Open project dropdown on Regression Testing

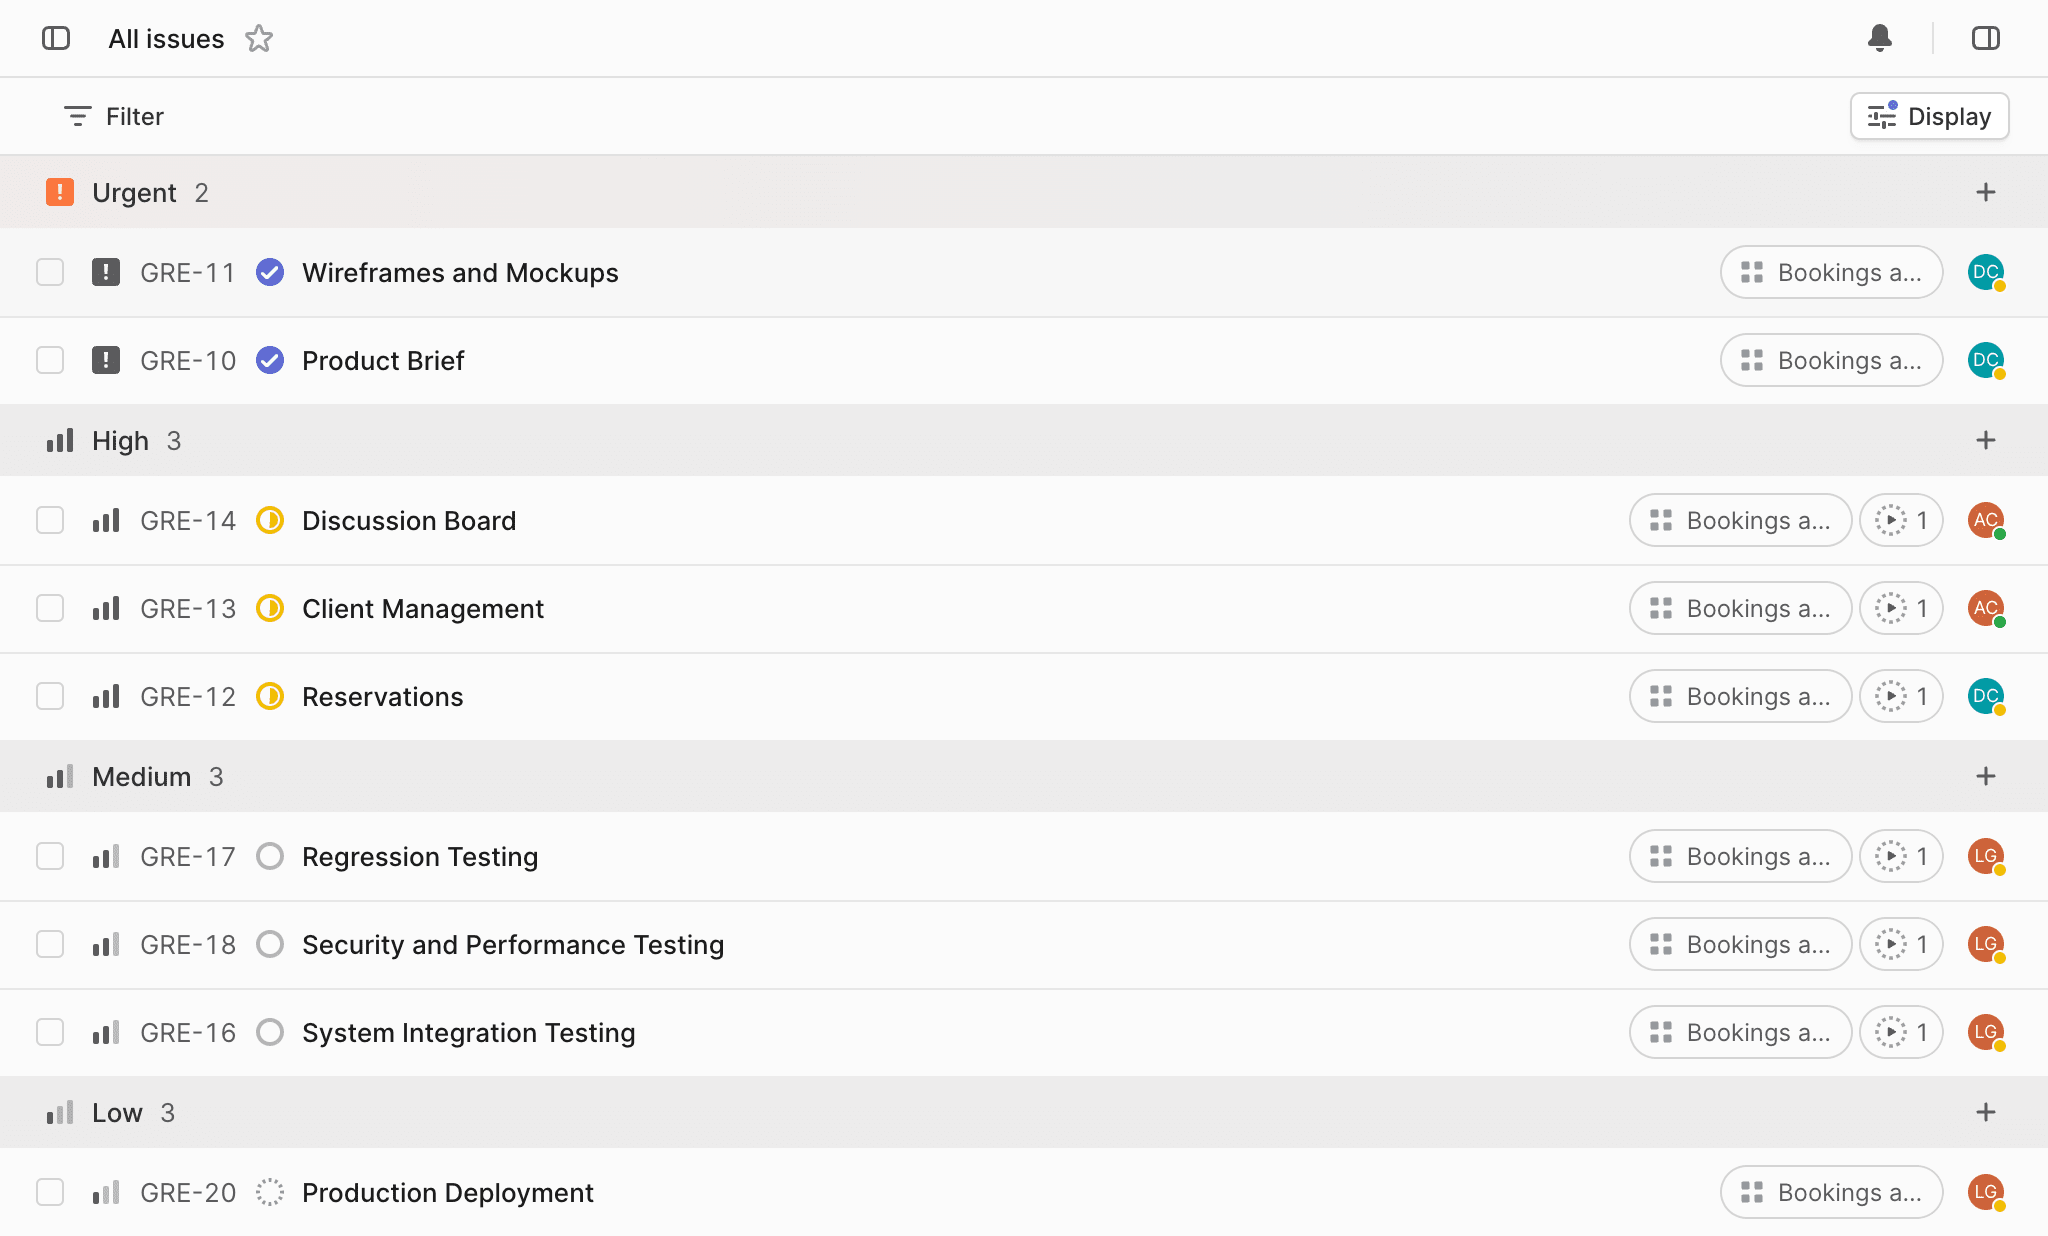[x=1740, y=856]
